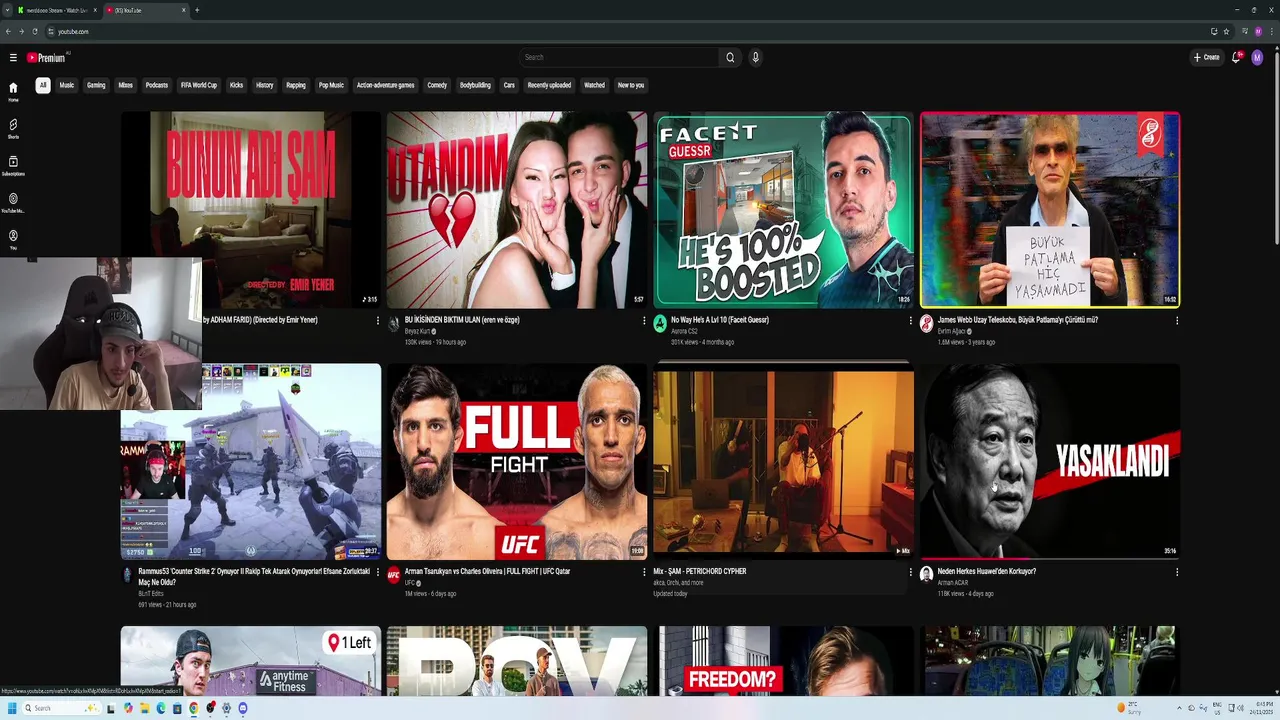Open Subscriptions in the left sidebar
This screenshot has width=1280, height=720.
(x=13, y=165)
